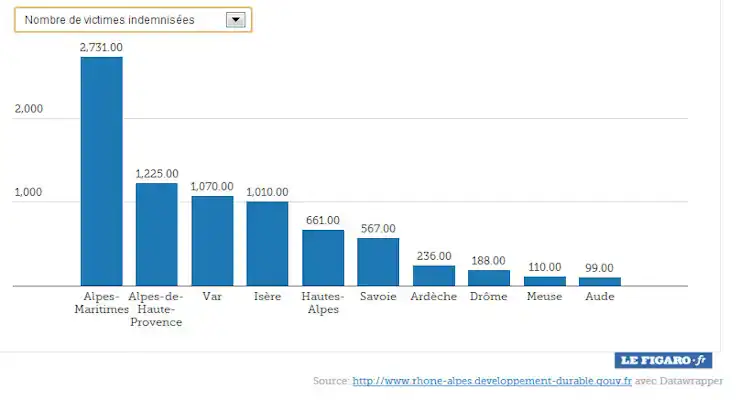Click the 1,225.00 value label
Viewport: 740px width, 400px height.
coord(157,173)
